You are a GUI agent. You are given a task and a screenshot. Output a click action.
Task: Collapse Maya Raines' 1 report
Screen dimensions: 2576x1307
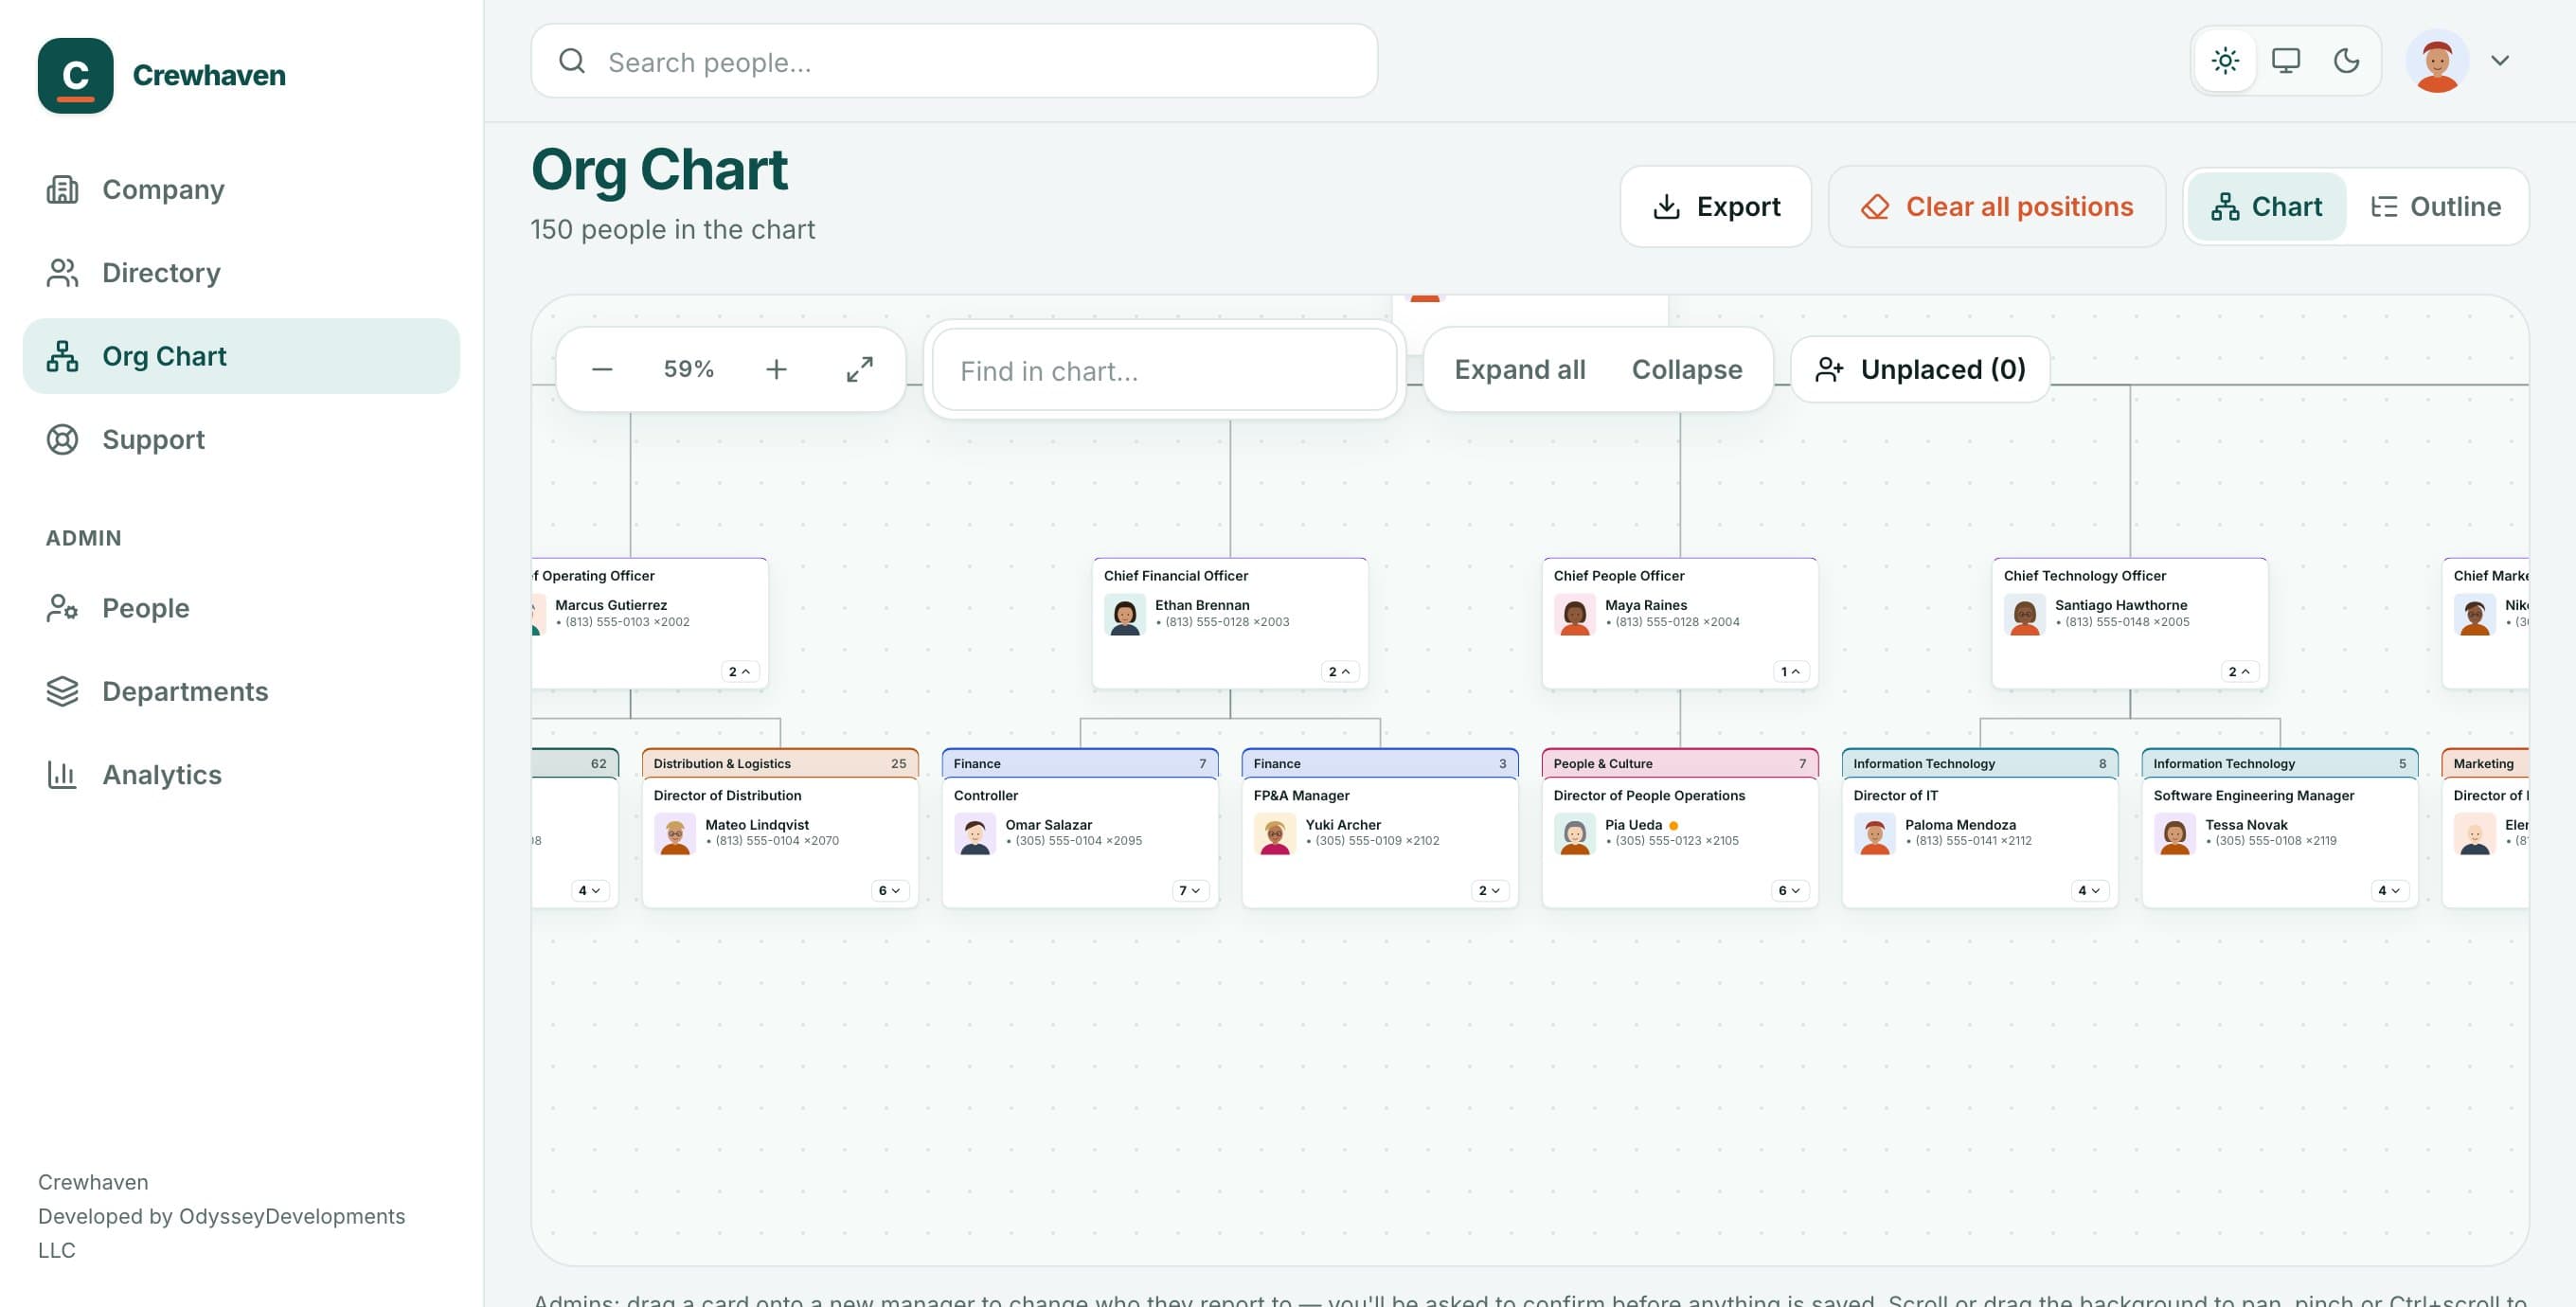(x=1789, y=671)
